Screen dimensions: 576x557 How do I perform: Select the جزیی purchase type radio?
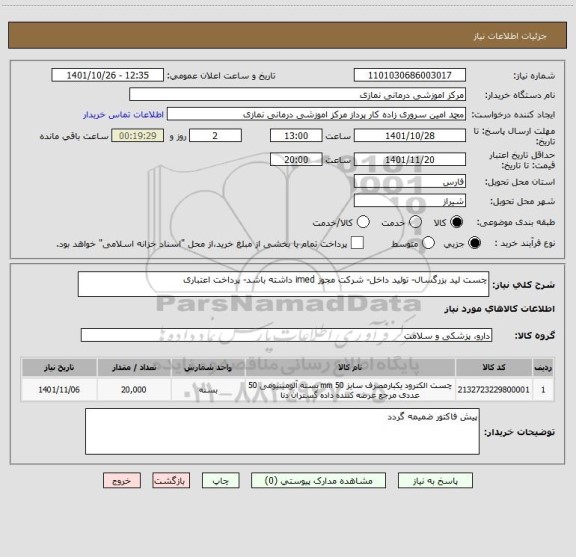pos(474,243)
